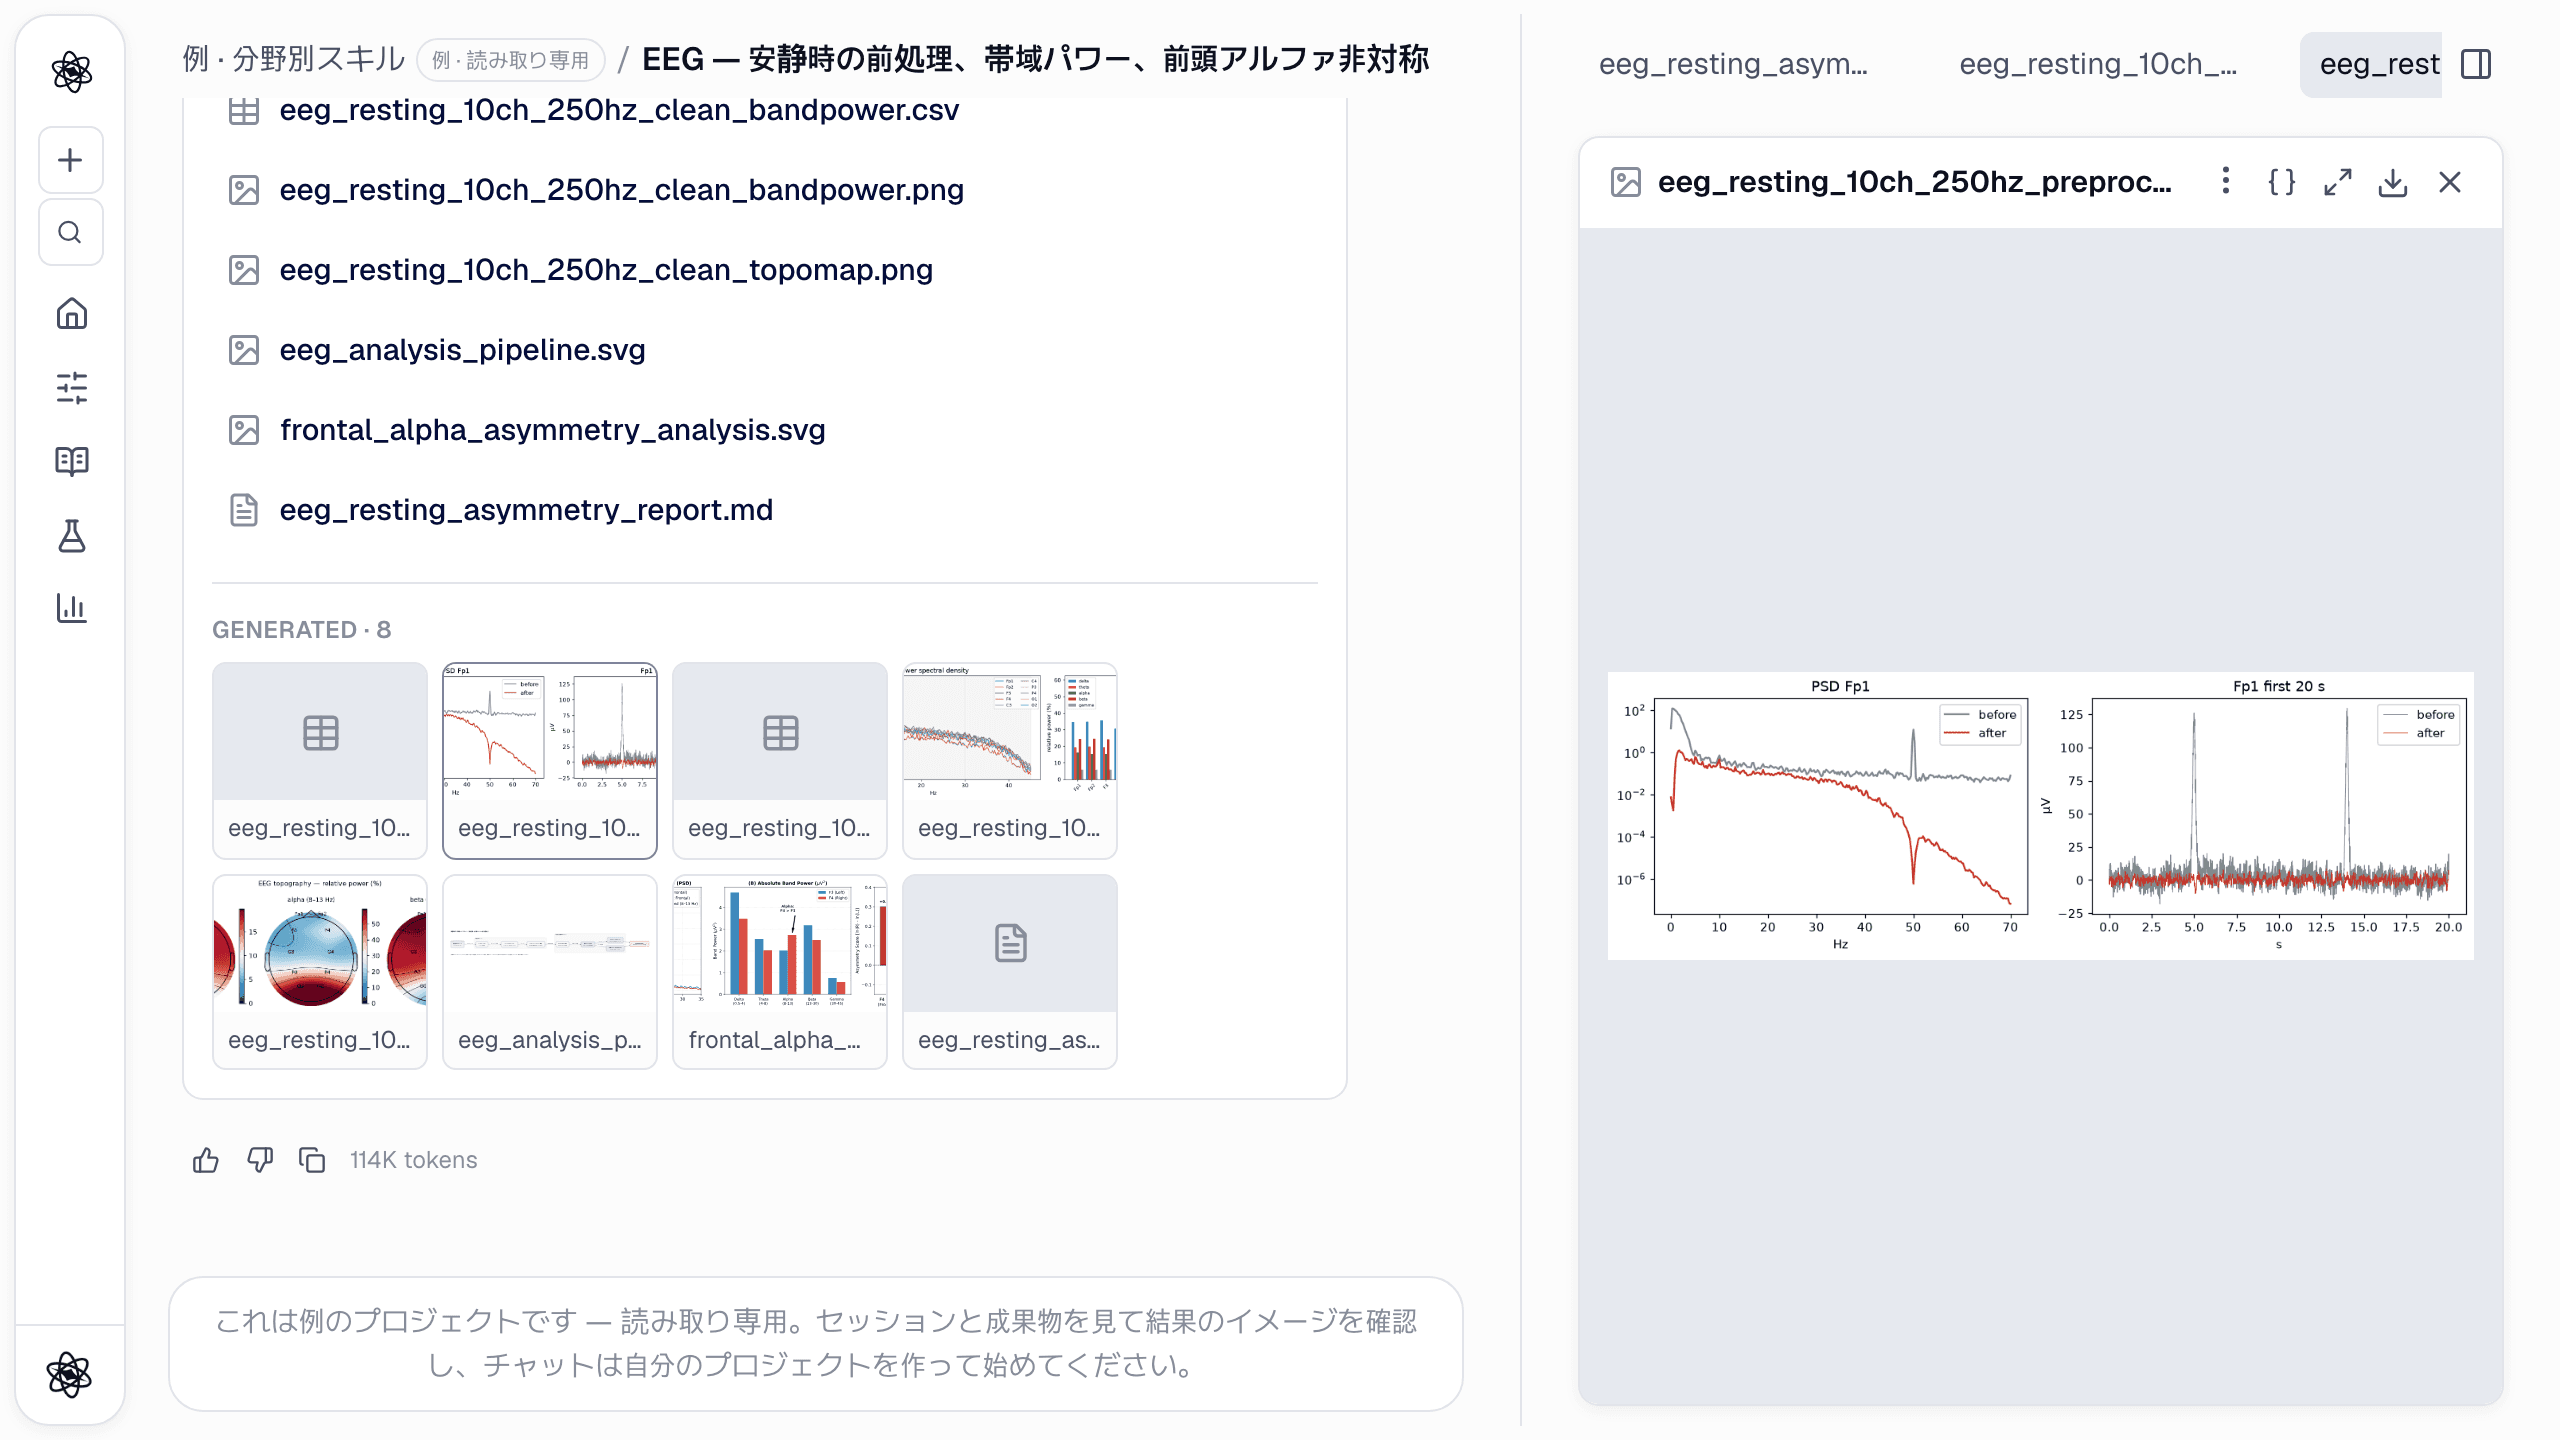Open the first table thumbnail card
Image resolution: width=2560 pixels, height=1440 pixels.
point(320,760)
